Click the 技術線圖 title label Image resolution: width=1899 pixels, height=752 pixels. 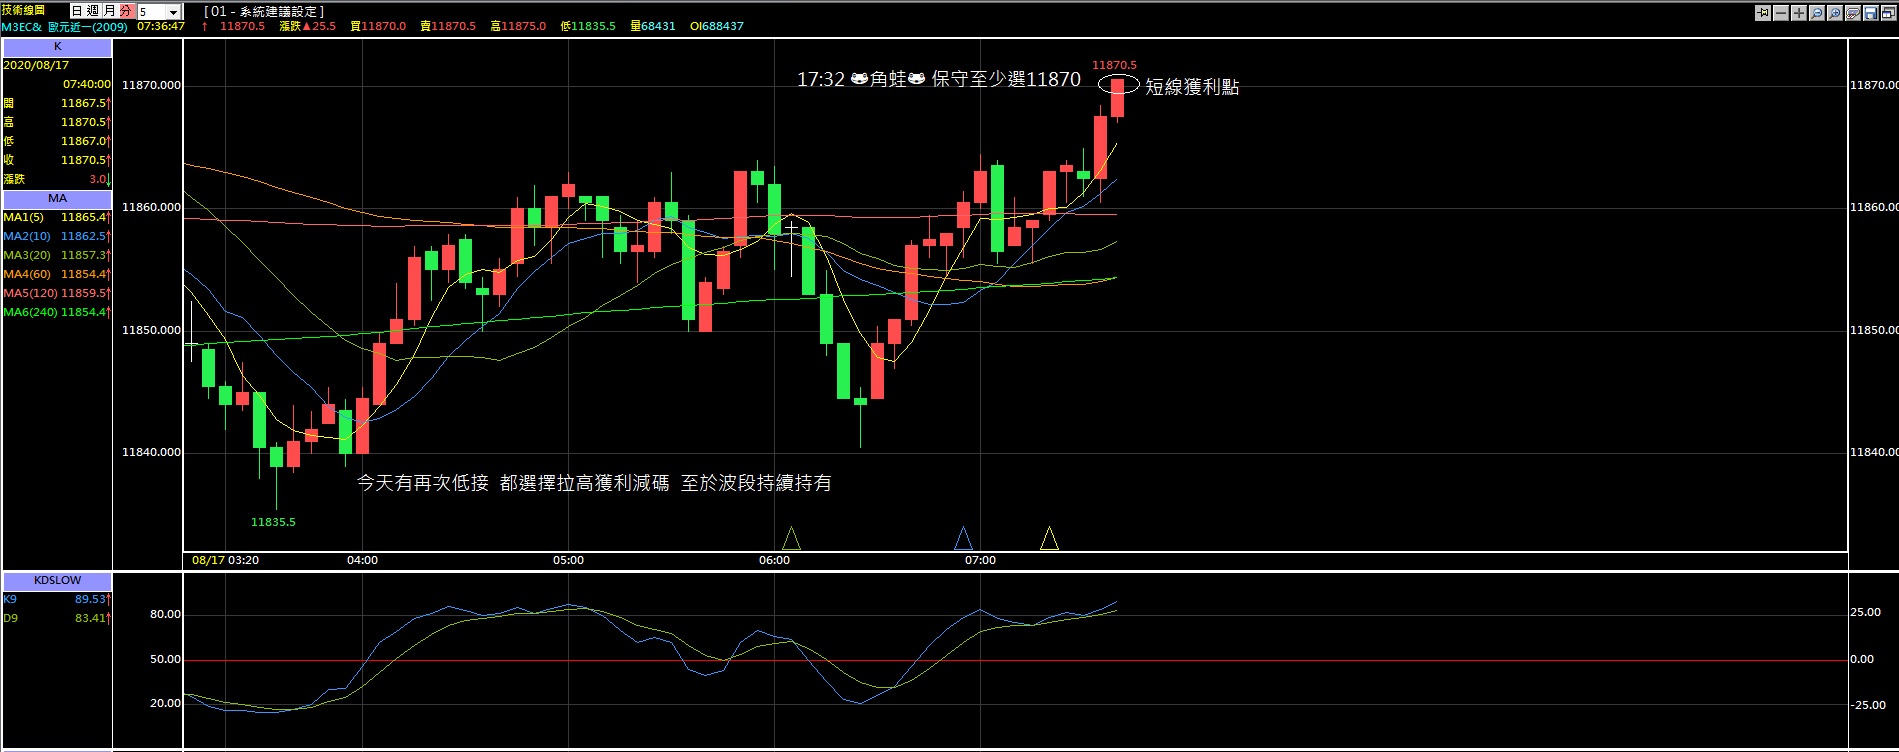coord(23,10)
